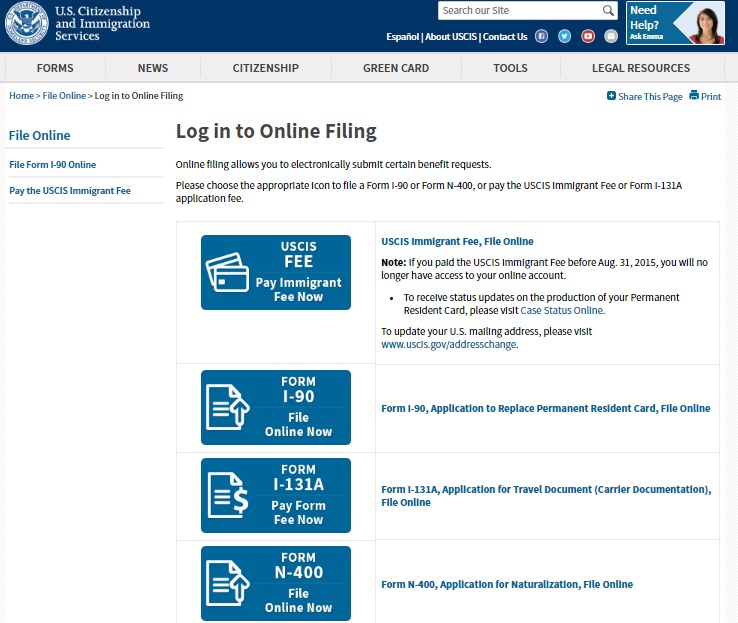Open the USCIS Twitter icon
The width and height of the screenshot is (738, 623).
pos(565,36)
